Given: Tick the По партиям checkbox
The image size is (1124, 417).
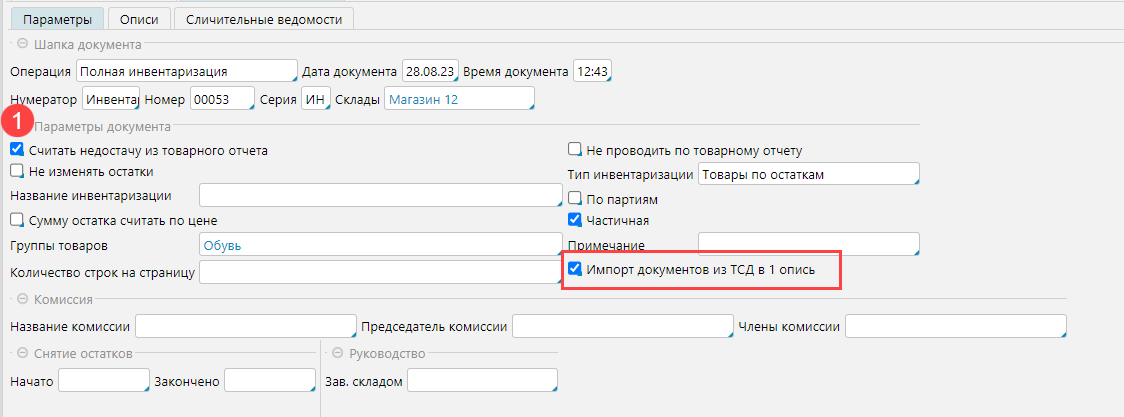Looking at the screenshot, I should [x=575, y=198].
